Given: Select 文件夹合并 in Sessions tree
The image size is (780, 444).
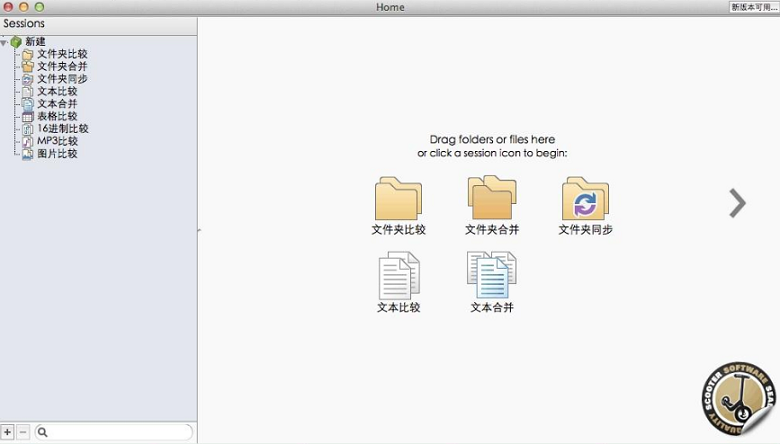Looking at the screenshot, I should point(62,66).
